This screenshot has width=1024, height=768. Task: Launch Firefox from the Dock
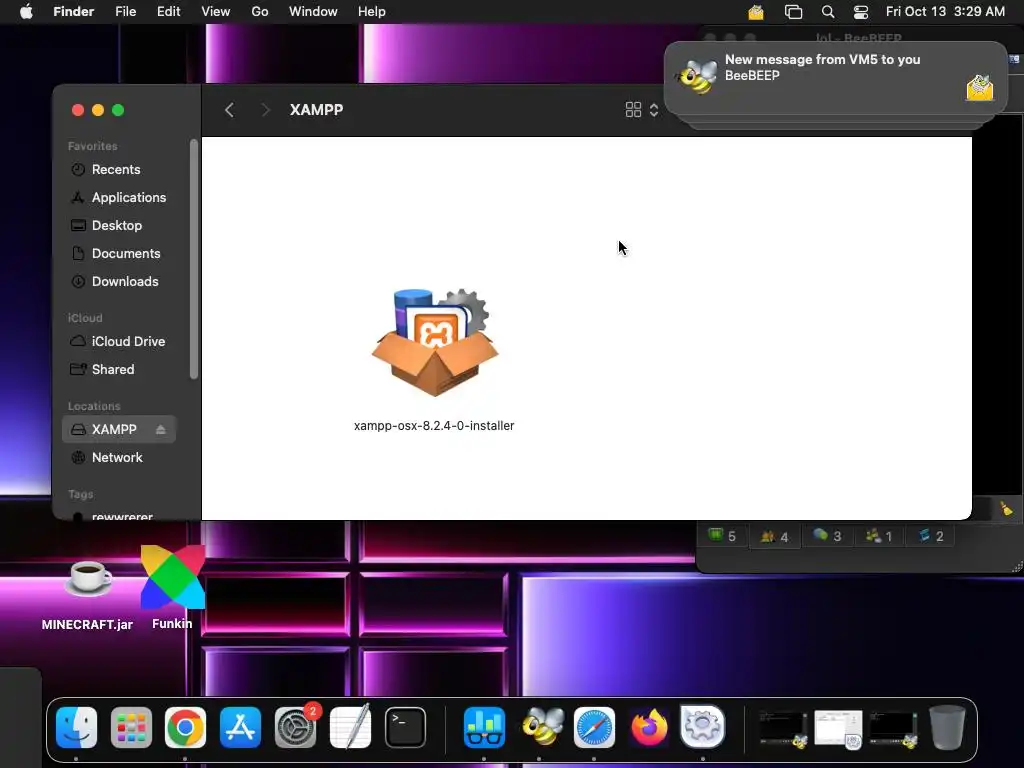point(649,728)
